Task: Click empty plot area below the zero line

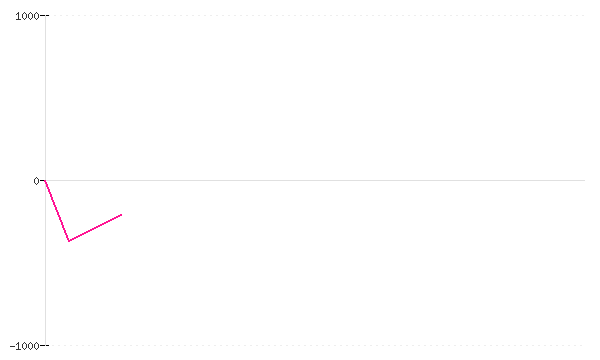Action: point(344,268)
